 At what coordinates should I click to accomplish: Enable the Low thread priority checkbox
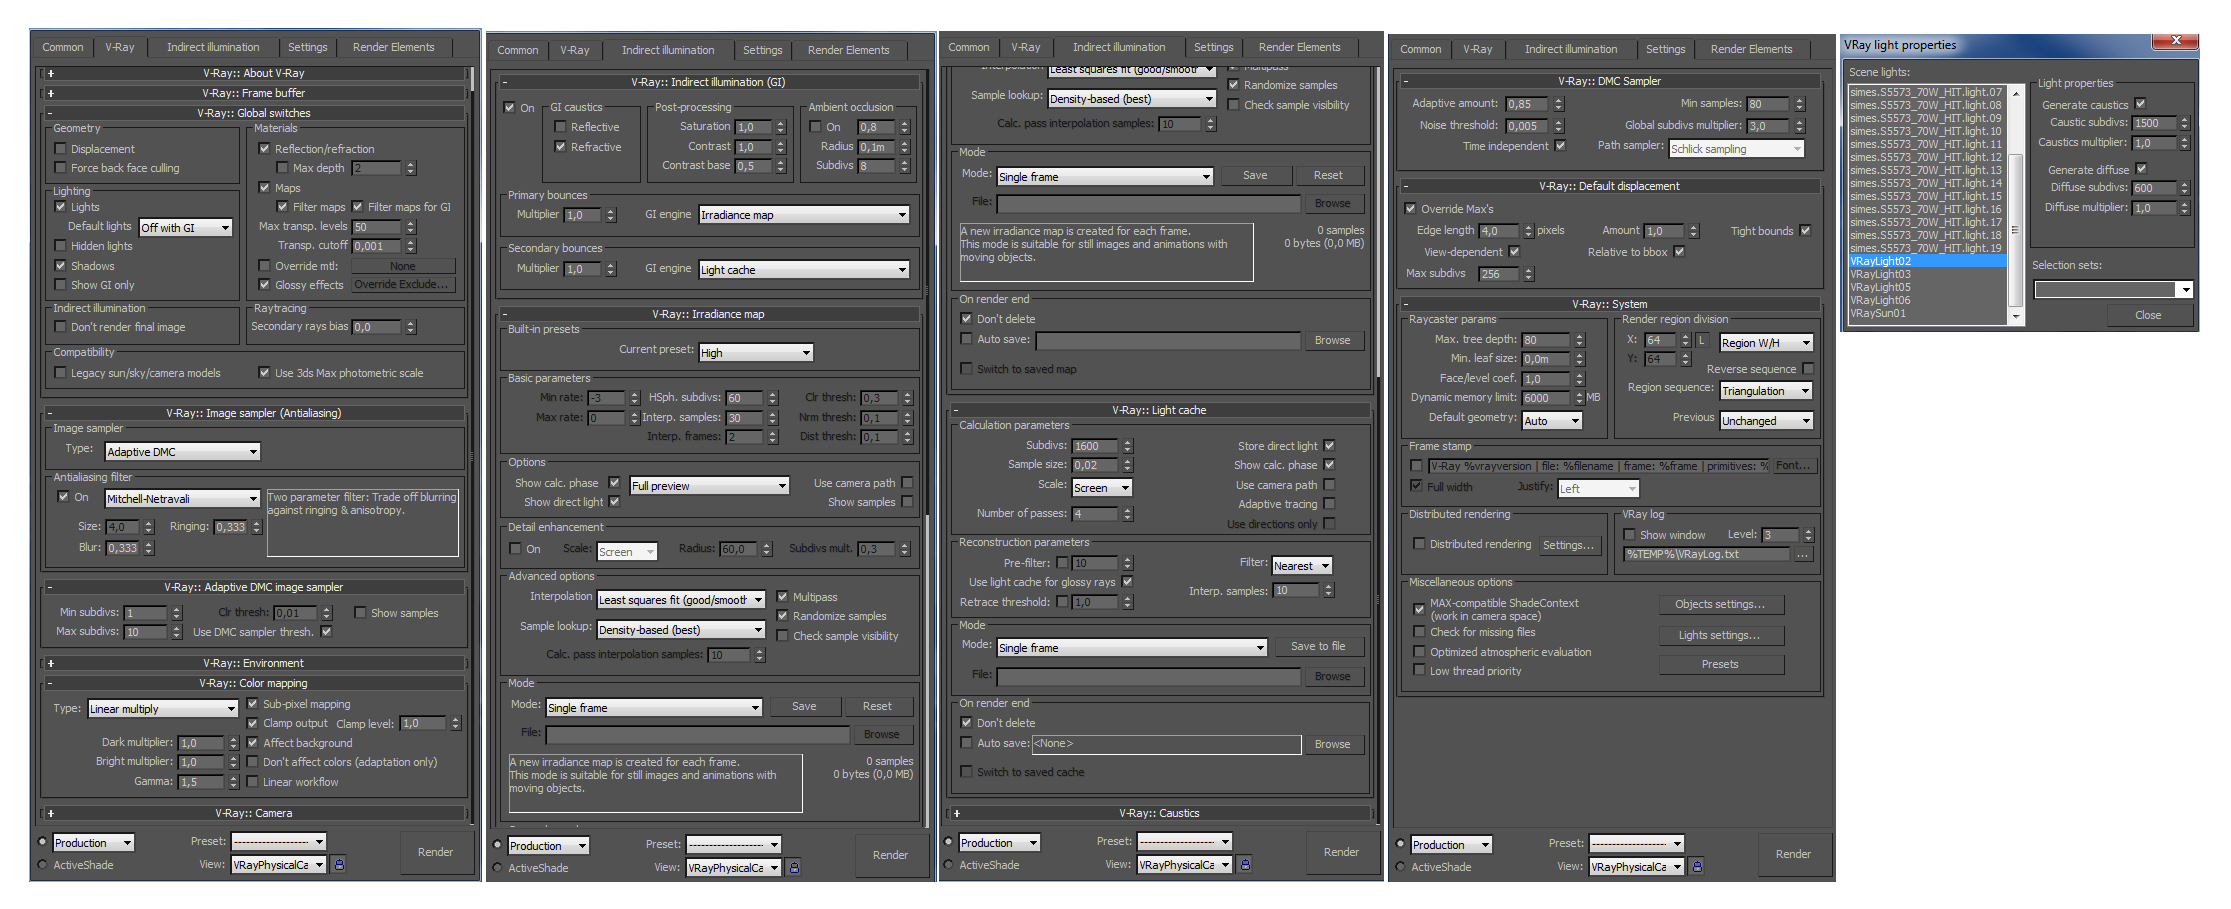click(x=1419, y=671)
